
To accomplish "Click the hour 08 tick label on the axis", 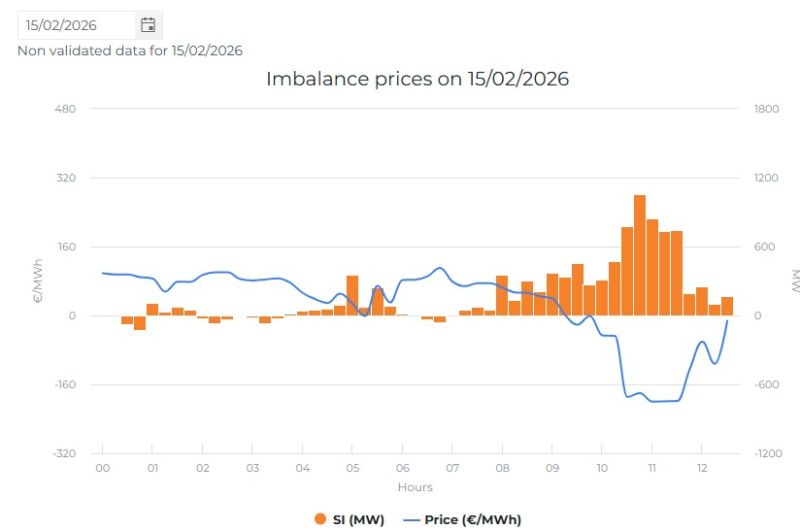I will point(502,468).
